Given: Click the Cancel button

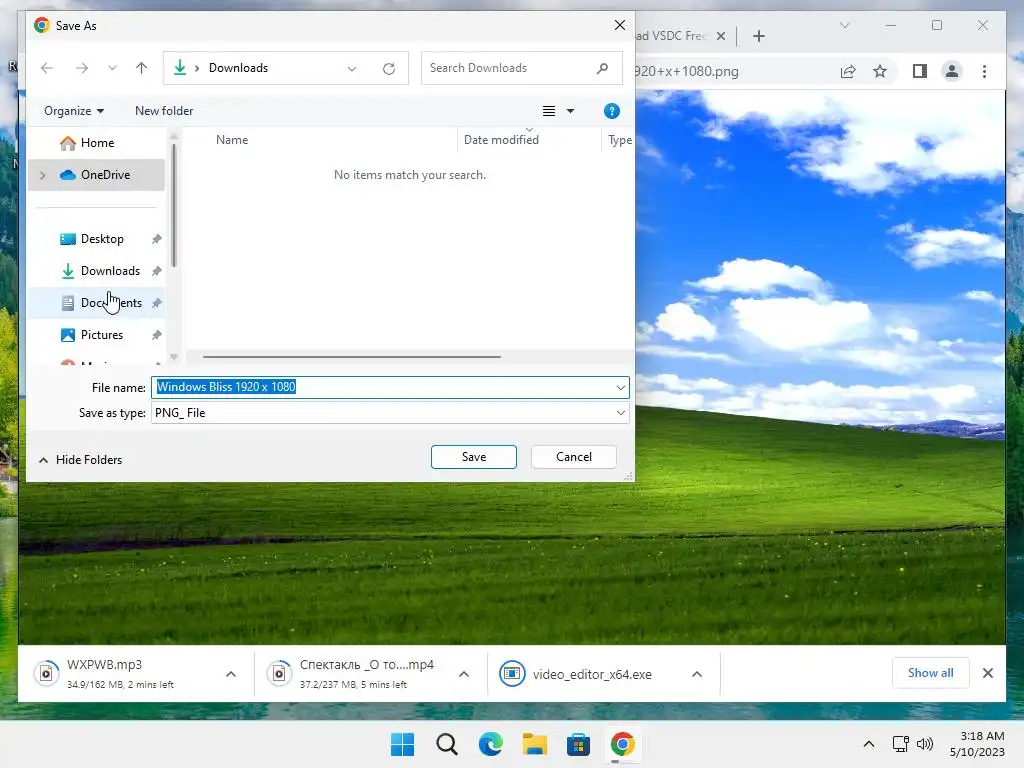Looking at the screenshot, I should (574, 457).
